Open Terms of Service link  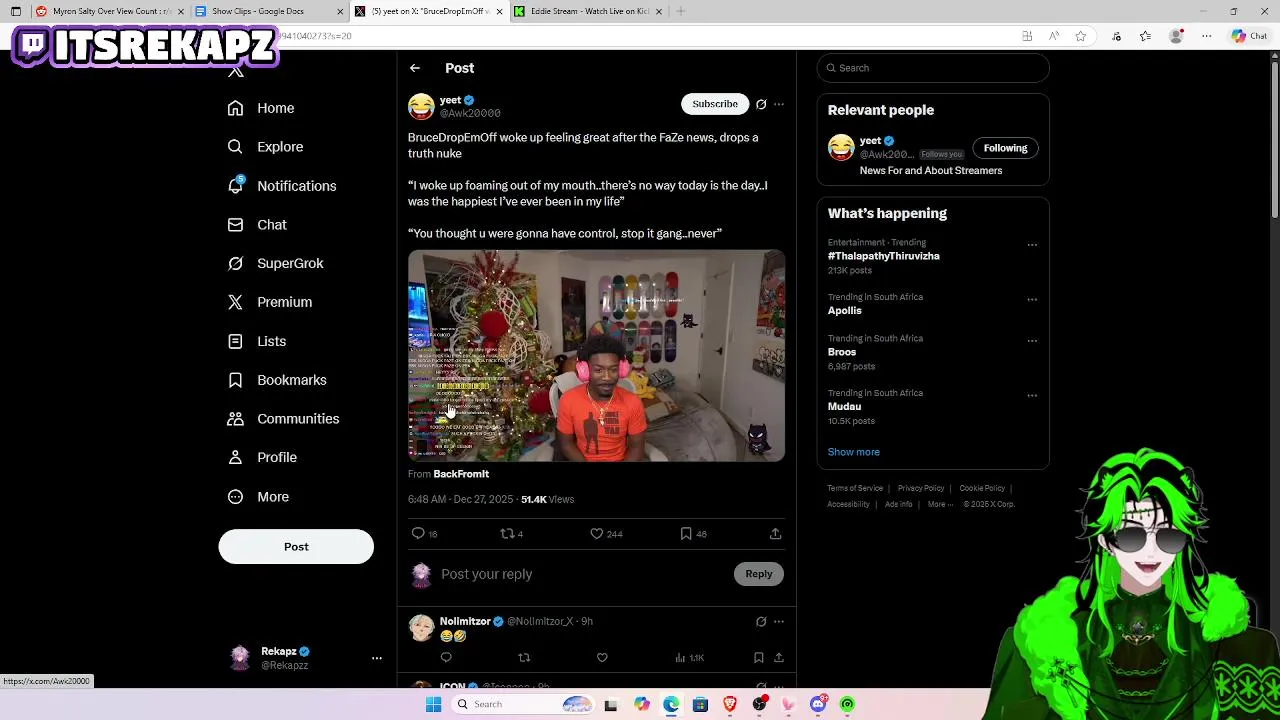855,488
